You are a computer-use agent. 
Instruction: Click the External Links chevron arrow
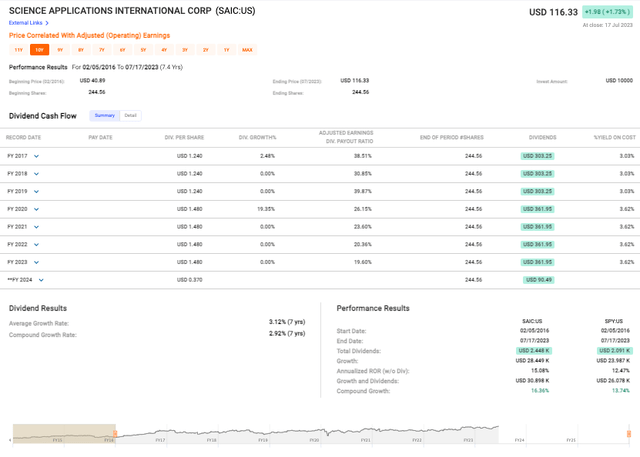pos(47,23)
